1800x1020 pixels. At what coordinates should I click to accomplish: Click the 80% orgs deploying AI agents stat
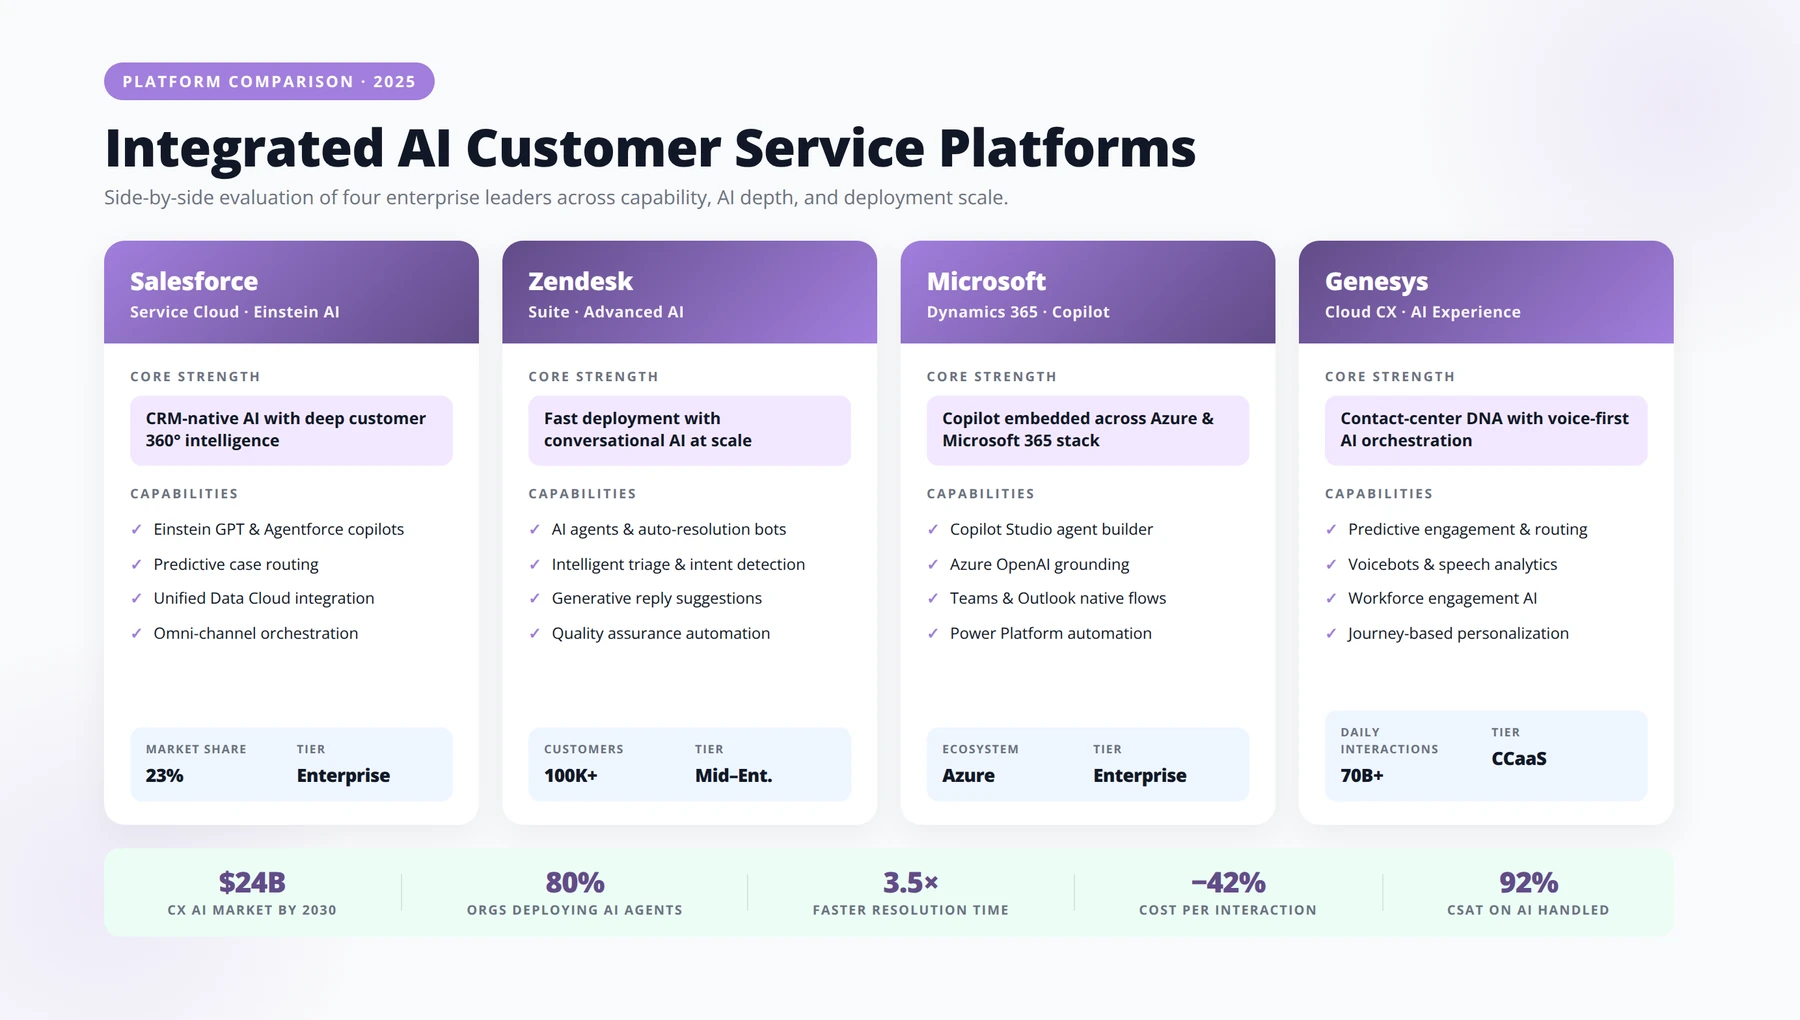(x=575, y=893)
